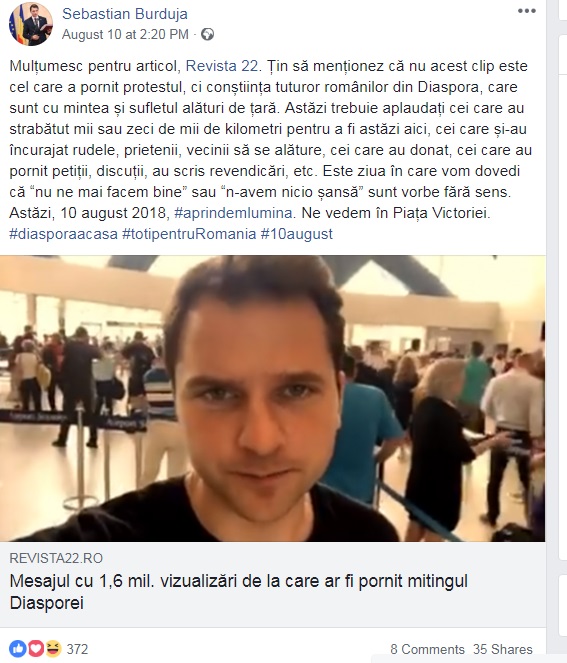
Task: Open the August 10 at 2:20 PM timestamp
Action: [x=125, y=34]
